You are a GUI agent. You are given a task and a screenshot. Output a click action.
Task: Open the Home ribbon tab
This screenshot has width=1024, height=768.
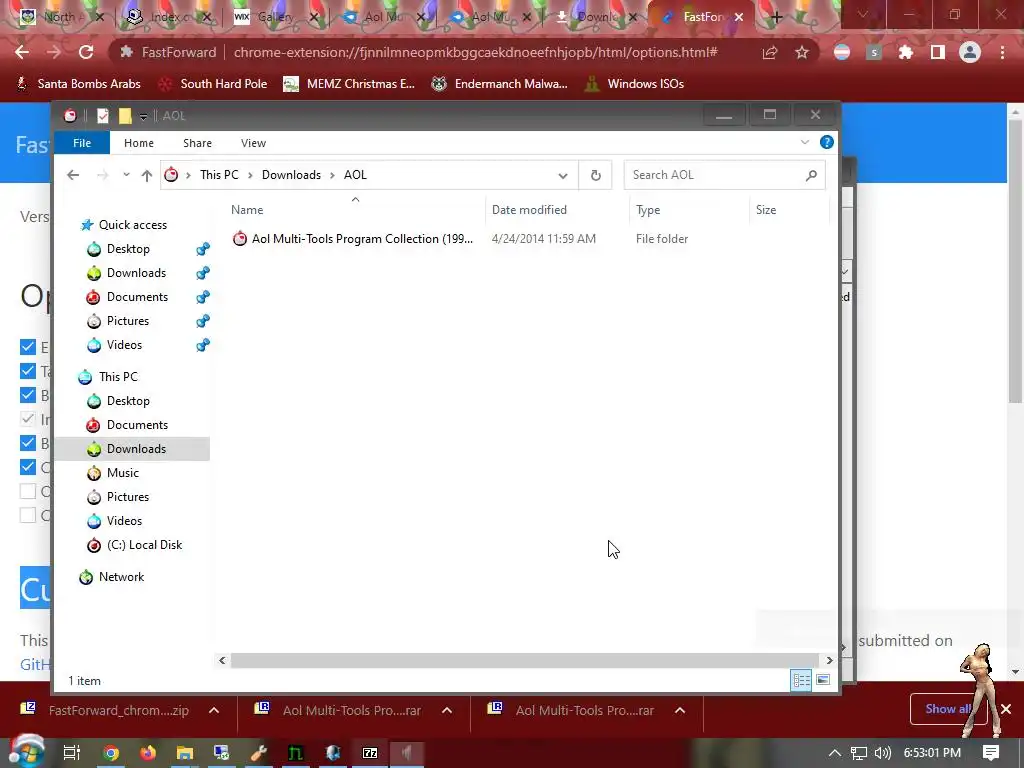click(139, 143)
